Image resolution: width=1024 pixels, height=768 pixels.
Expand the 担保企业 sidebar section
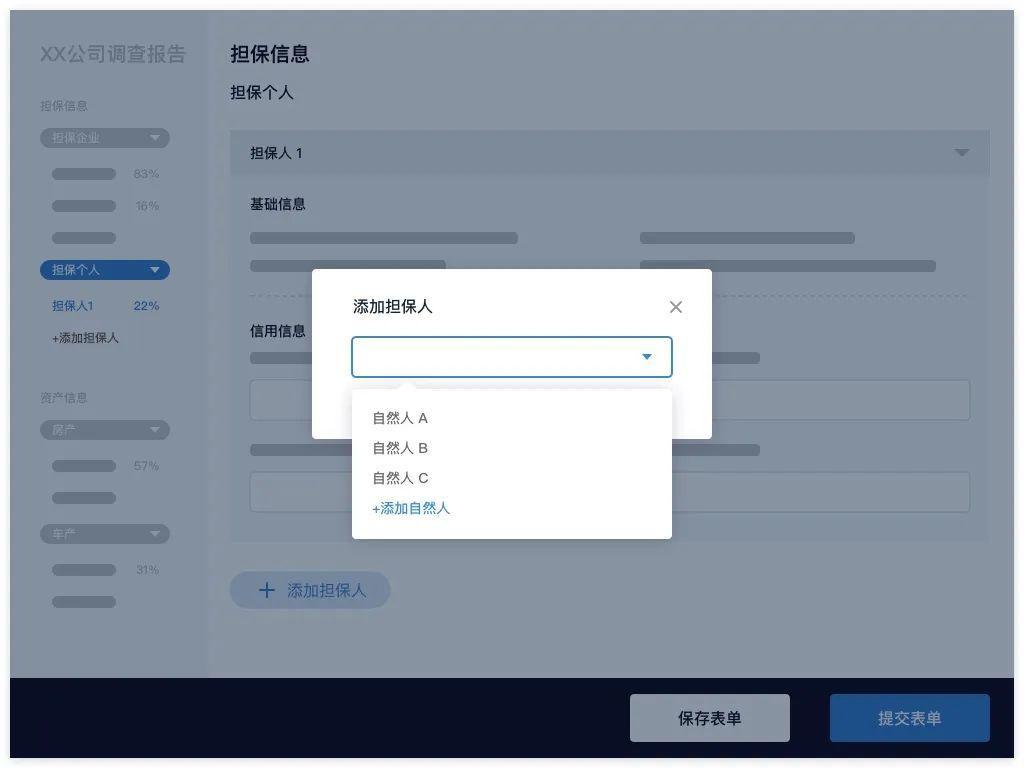[x=104, y=138]
